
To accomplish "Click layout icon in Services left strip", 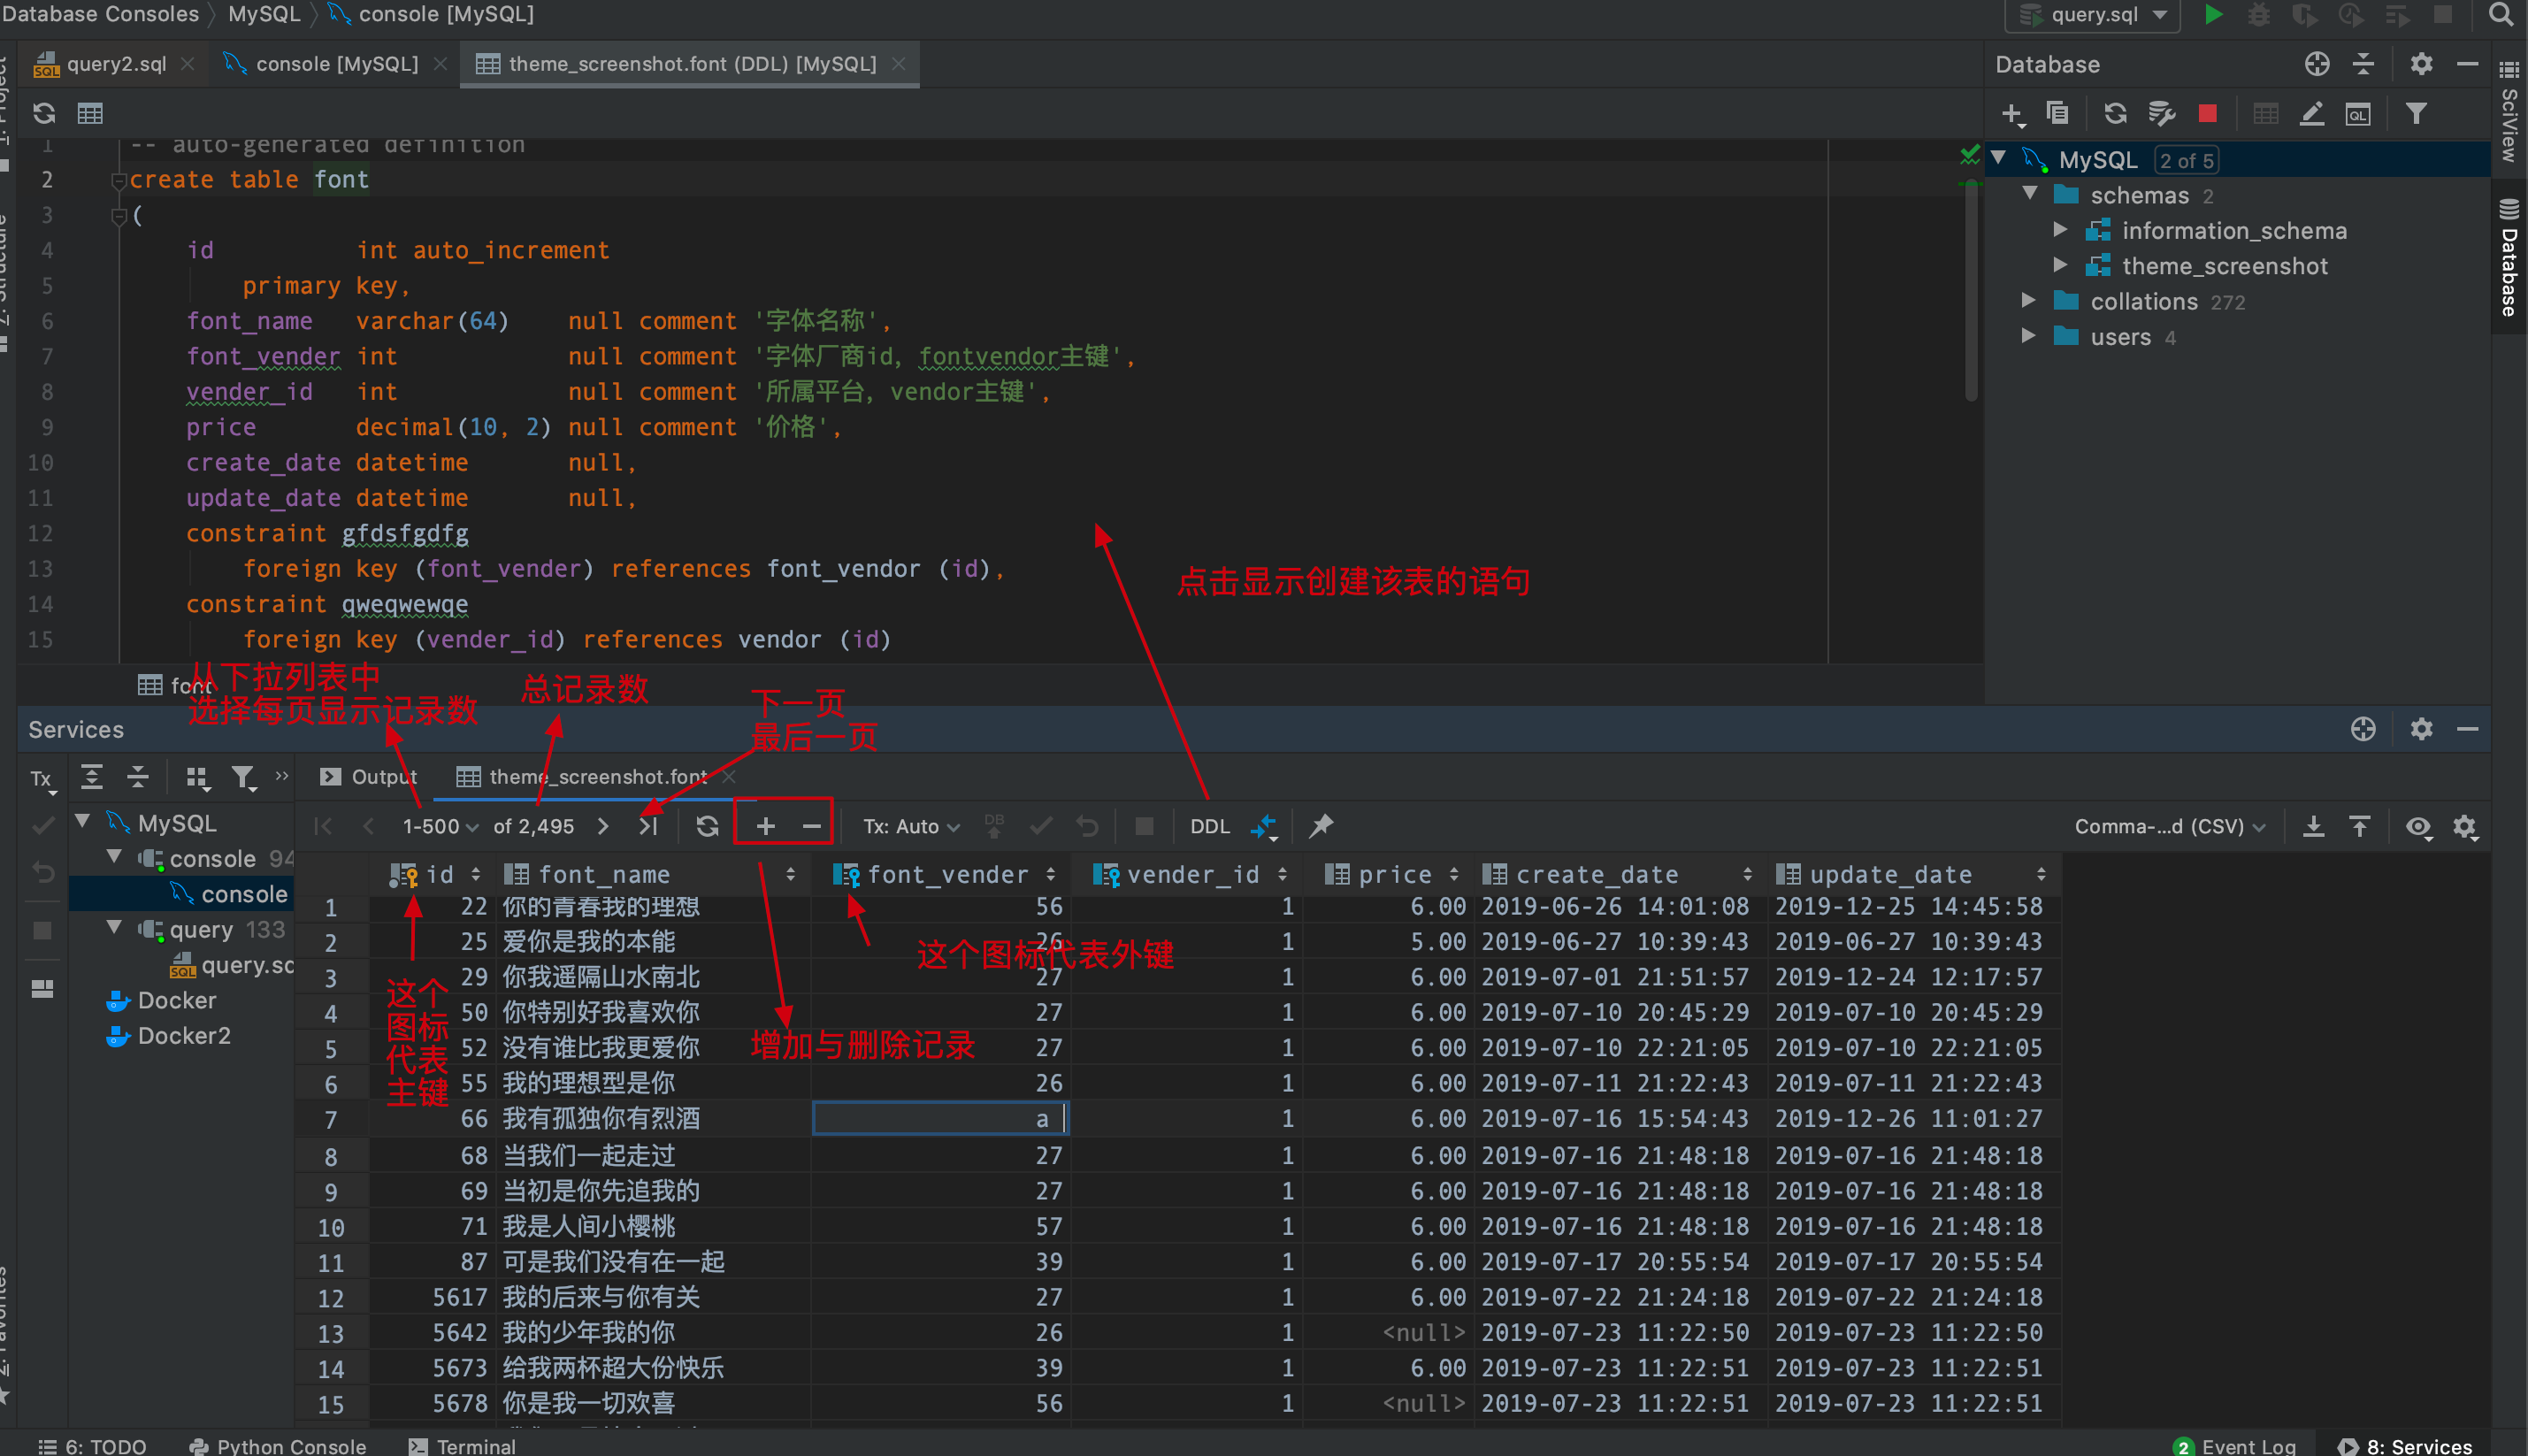I will click(42, 988).
